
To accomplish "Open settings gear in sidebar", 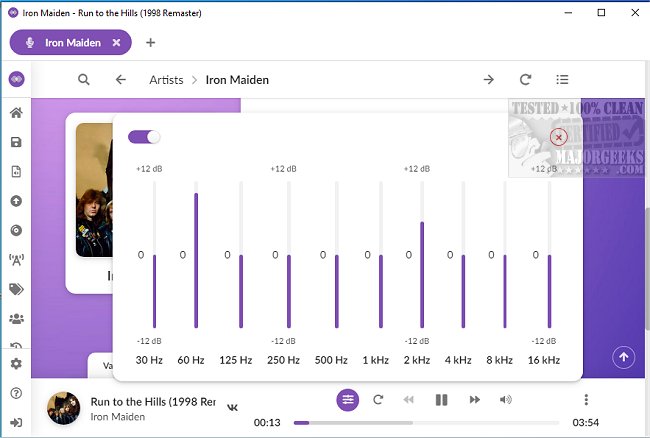I will pos(16,364).
